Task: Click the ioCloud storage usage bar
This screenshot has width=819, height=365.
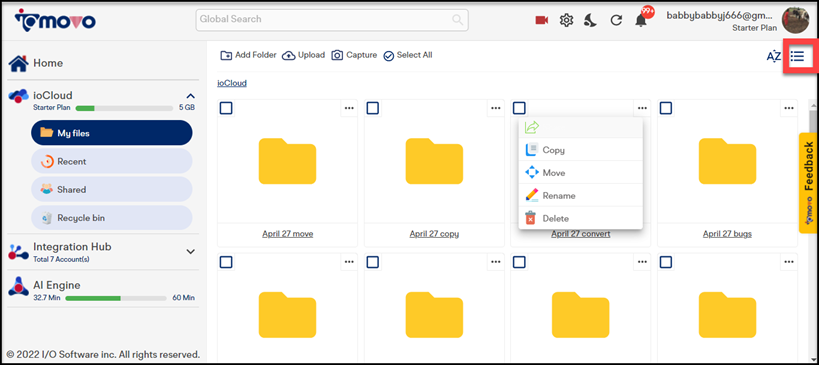Action: 124,108
